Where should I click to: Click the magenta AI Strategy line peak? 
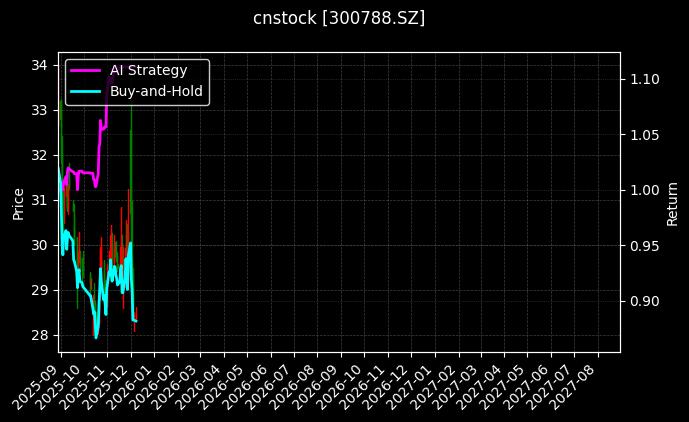pos(108,78)
